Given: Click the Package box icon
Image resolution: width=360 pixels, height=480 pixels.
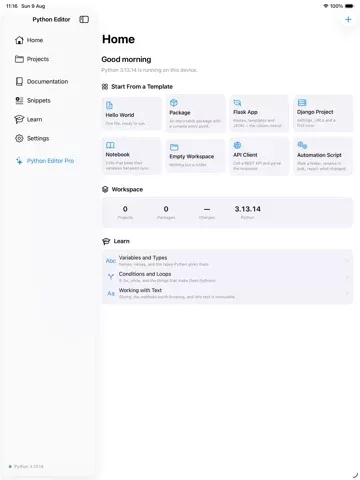Looking at the screenshot, I should pyautogui.click(x=174, y=102).
